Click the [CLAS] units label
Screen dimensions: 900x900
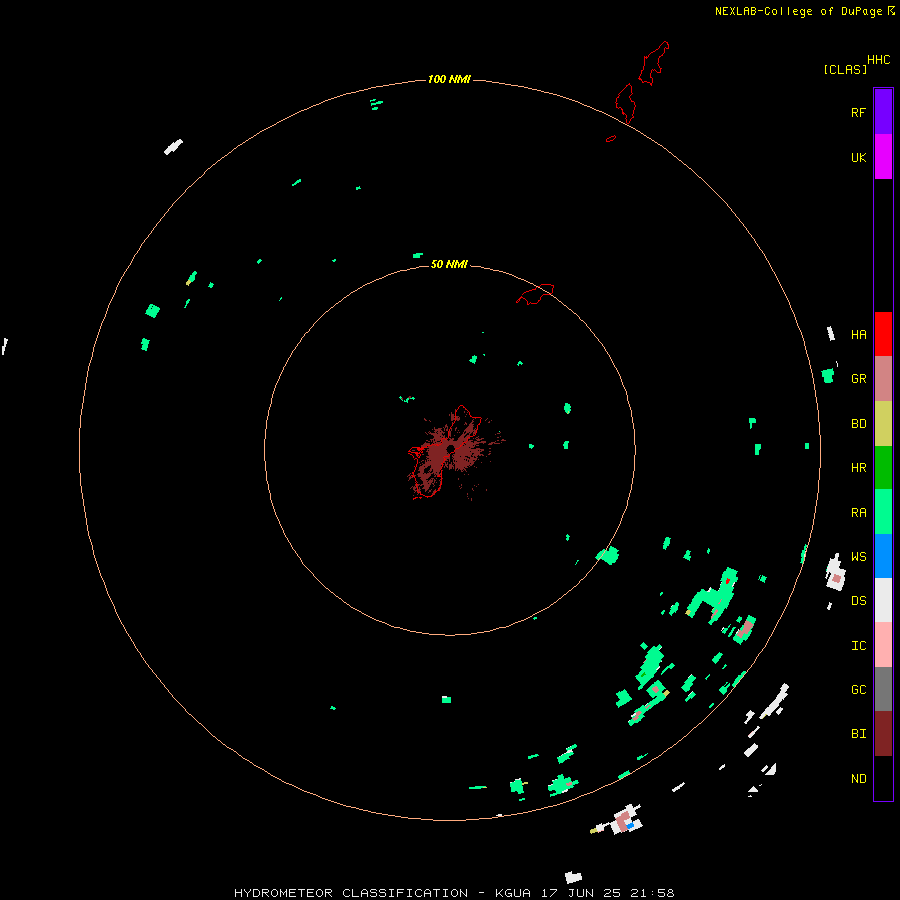pos(845,69)
